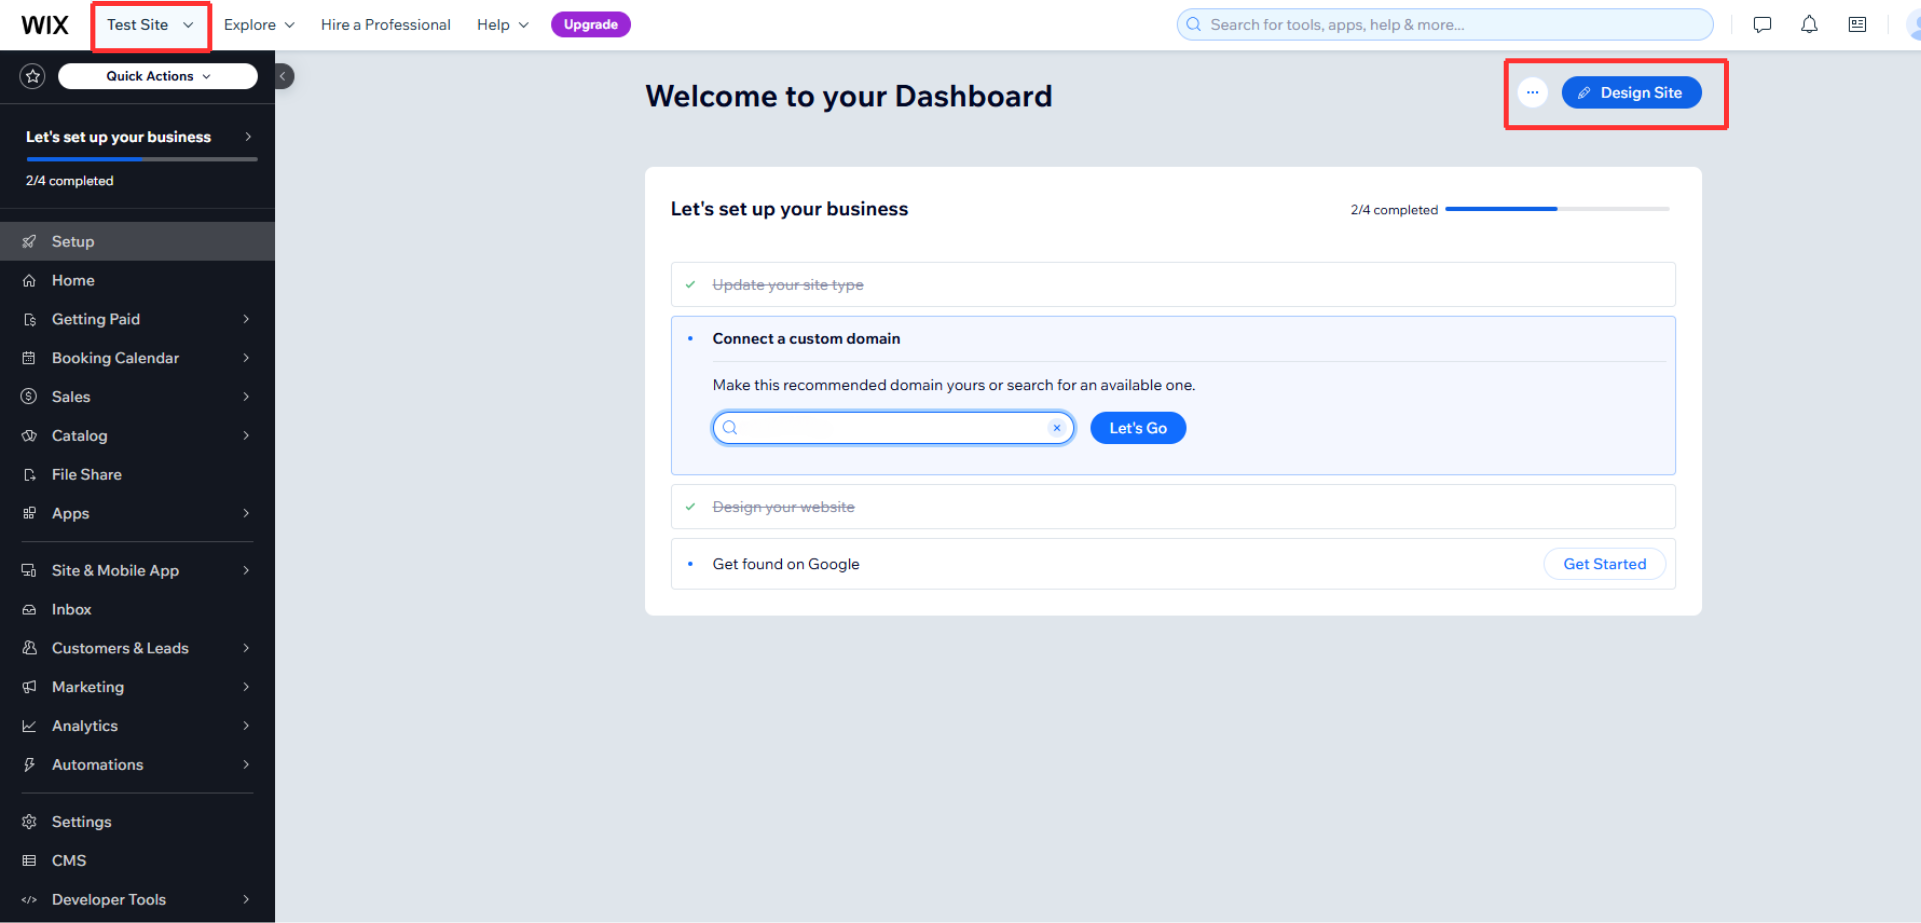Open the news feed icon in header
The height and width of the screenshot is (923, 1921).
click(x=1857, y=25)
